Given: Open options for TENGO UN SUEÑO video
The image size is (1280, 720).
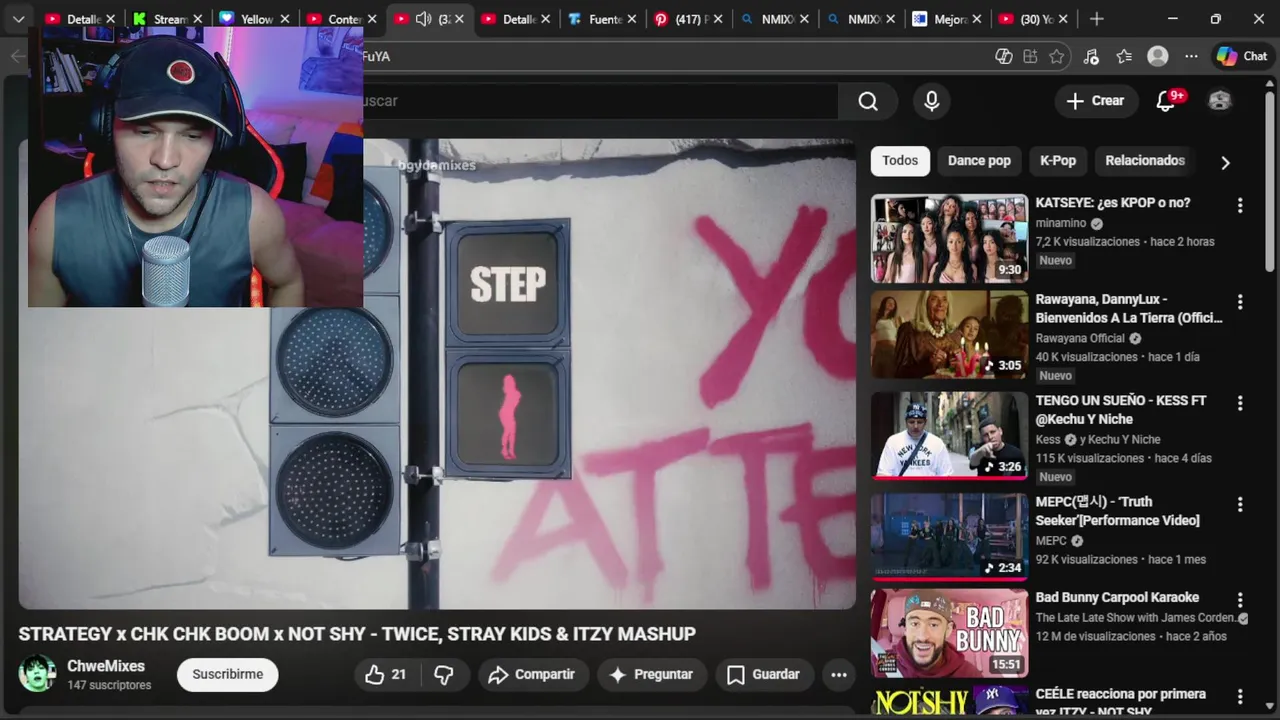Looking at the screenshot, I should coord(1240,403).
